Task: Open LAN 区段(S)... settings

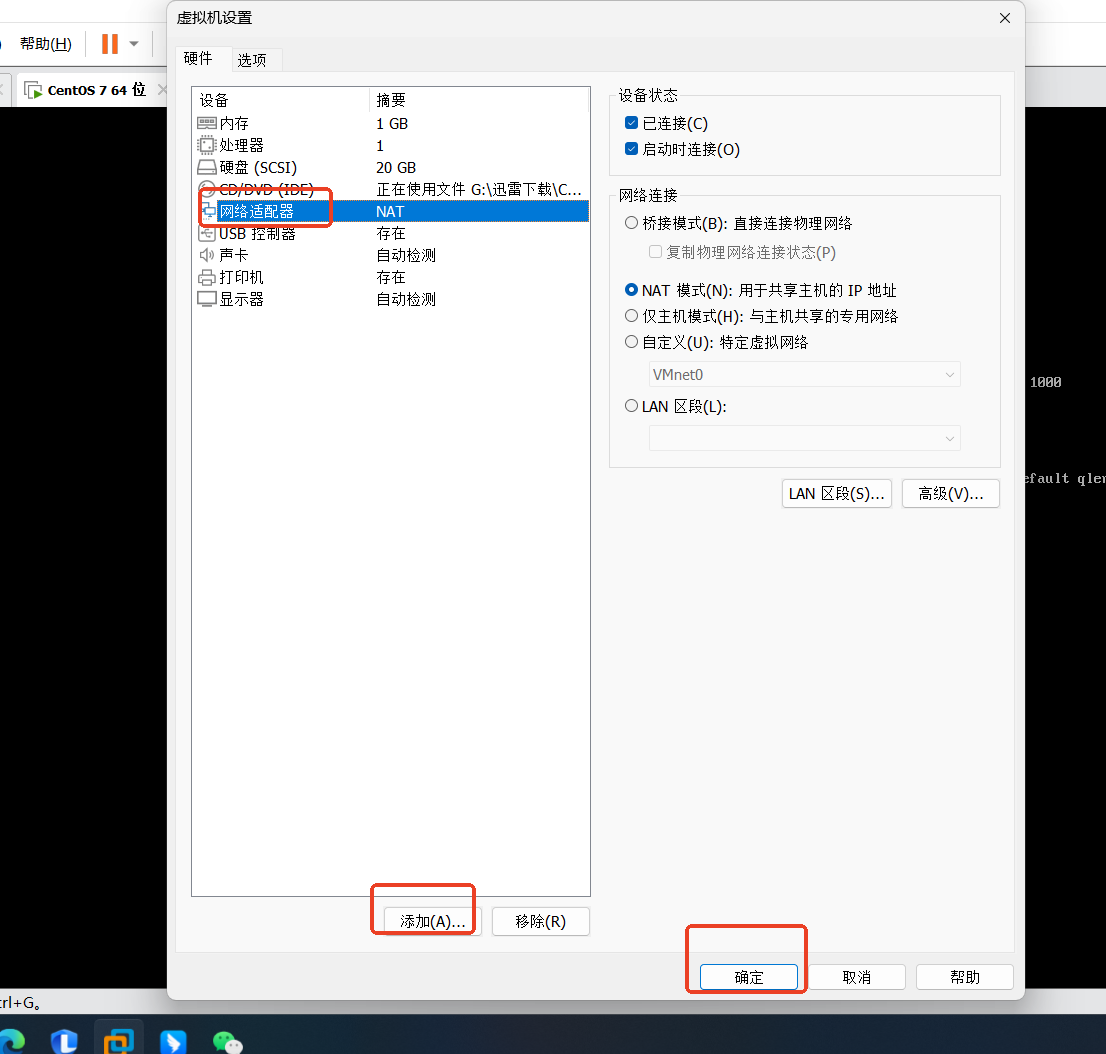Action: click(837, 494)
